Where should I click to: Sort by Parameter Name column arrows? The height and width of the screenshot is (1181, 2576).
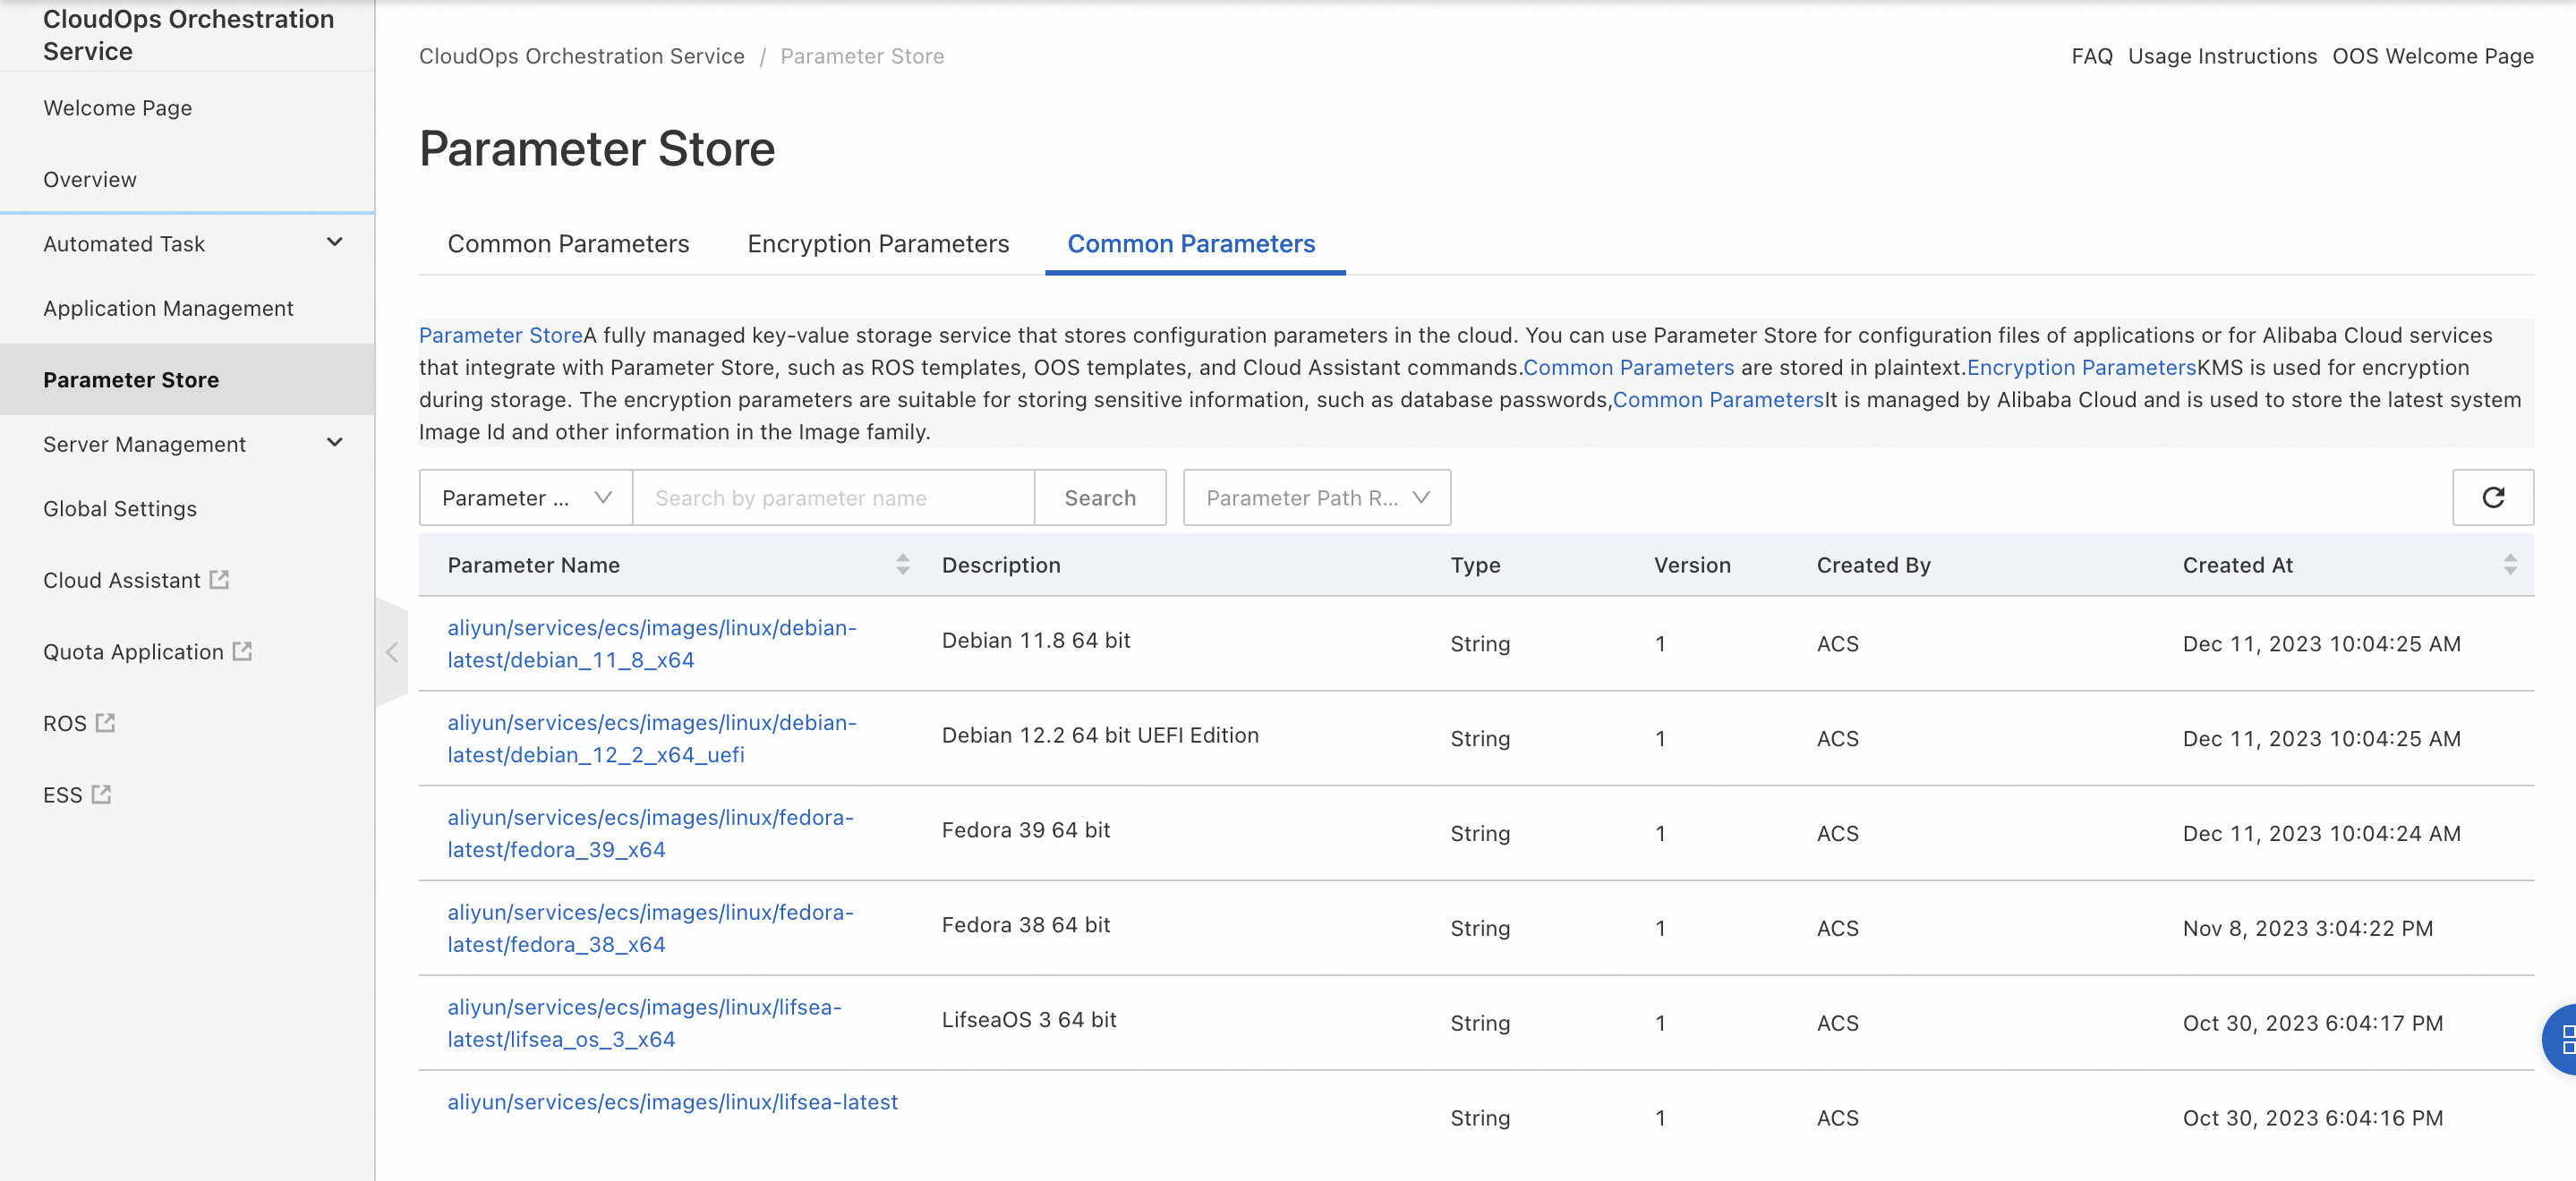902,564
